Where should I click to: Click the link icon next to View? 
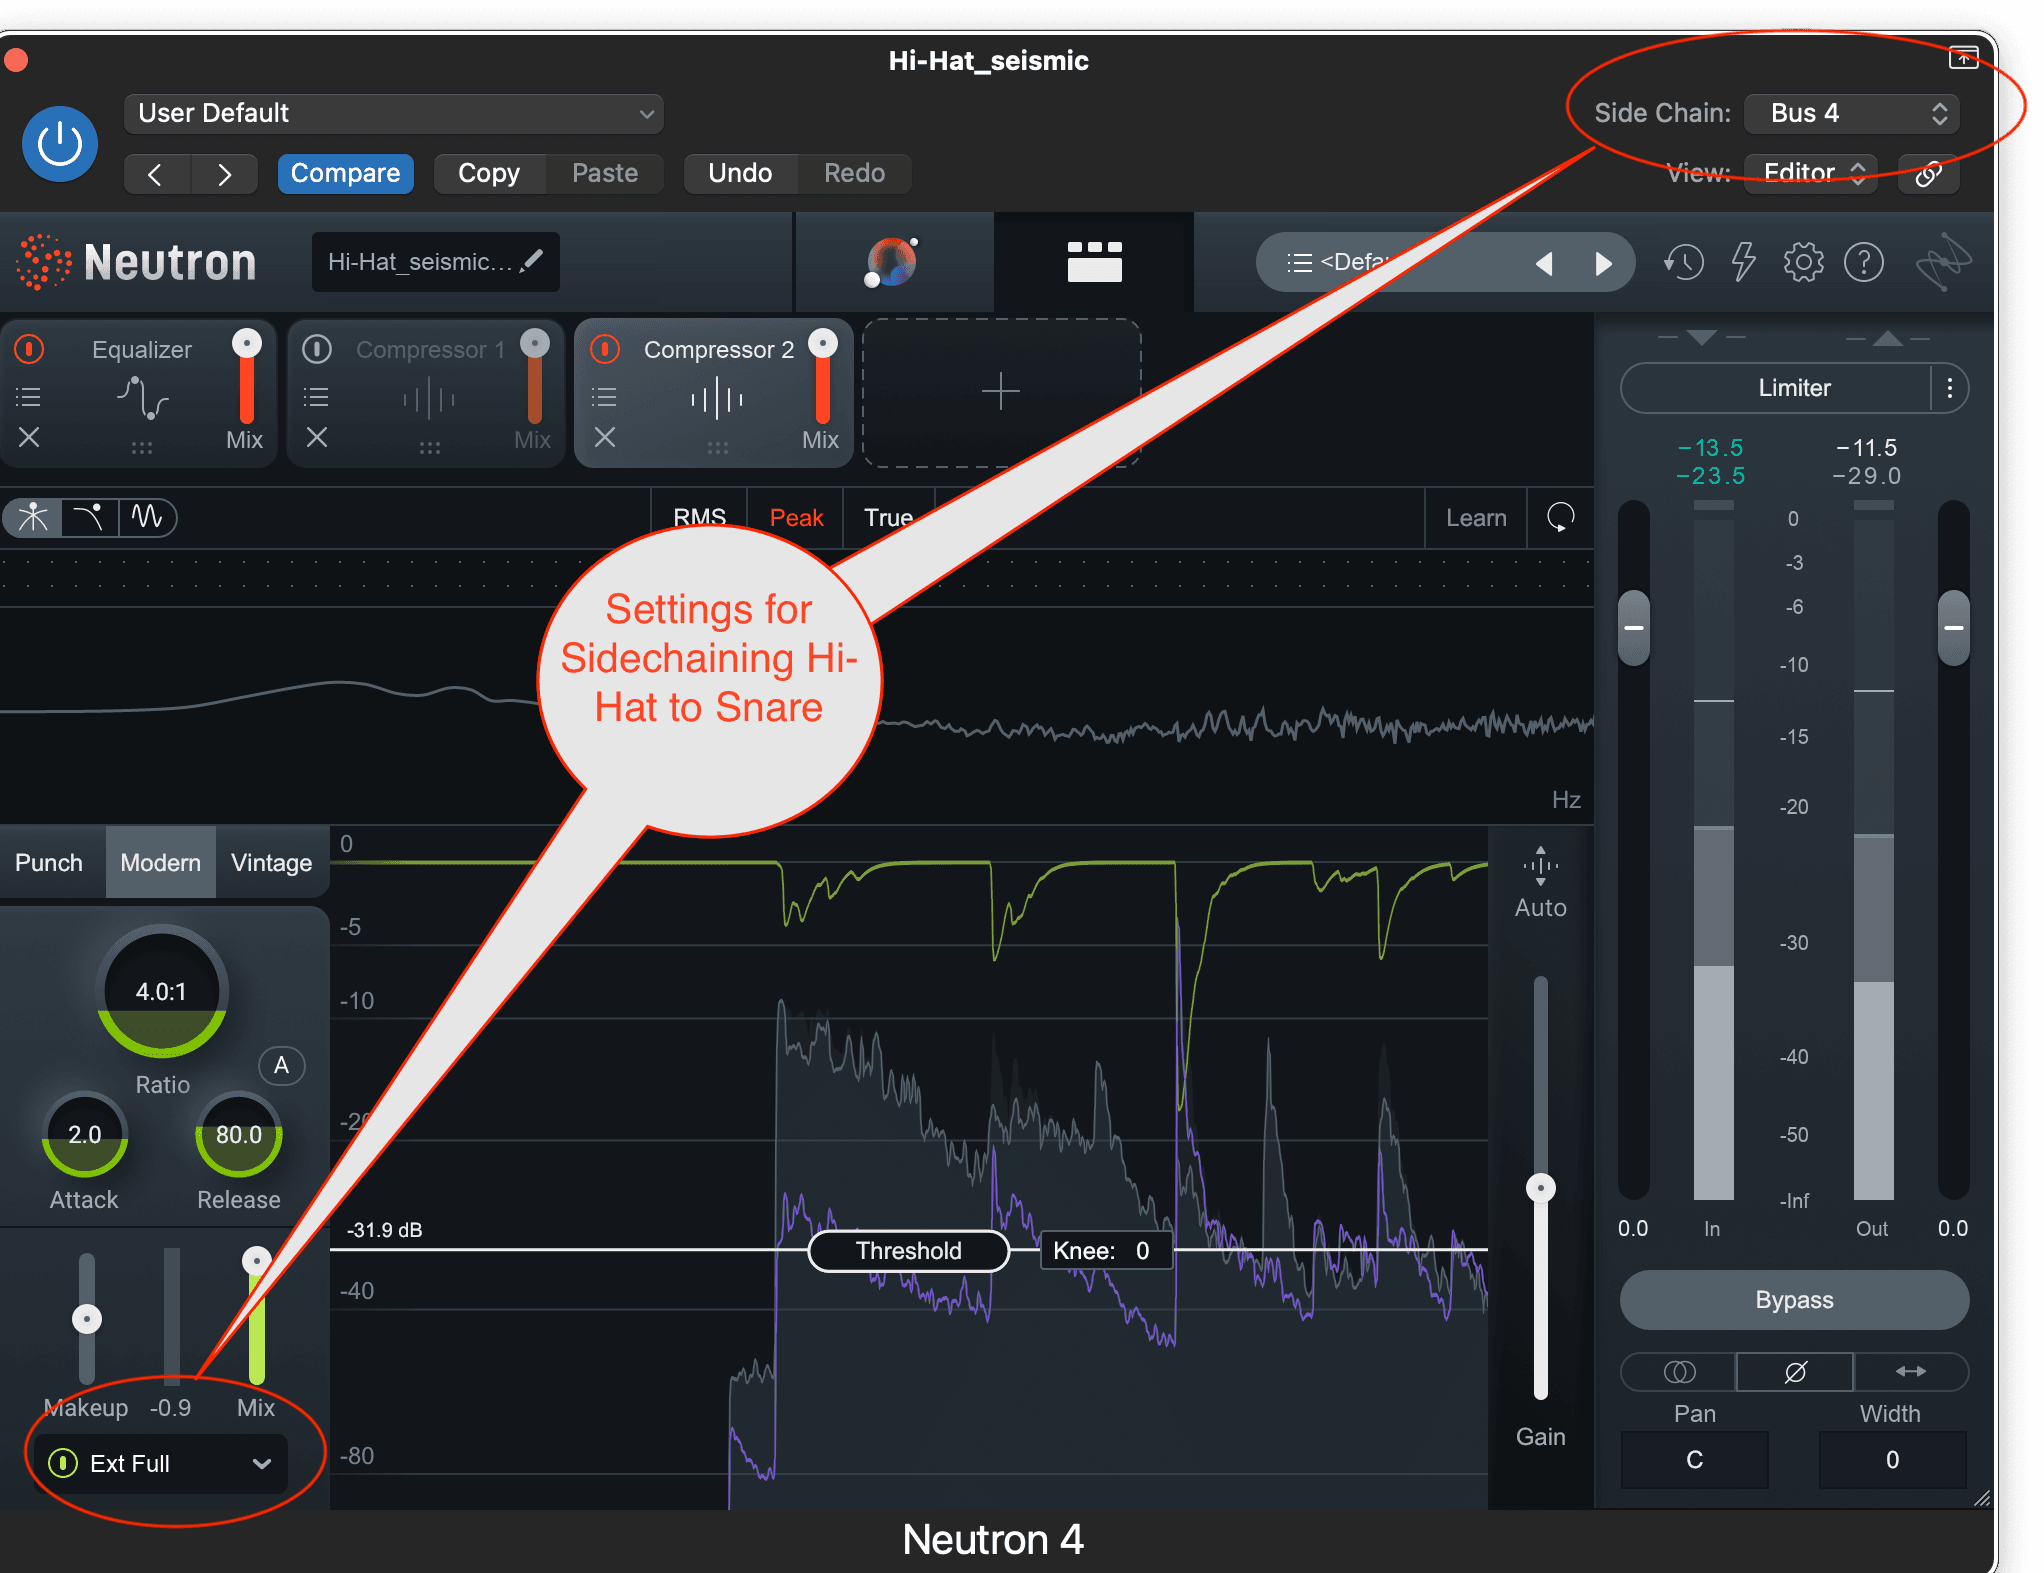pyautogui.click(x=1928, y=174)
